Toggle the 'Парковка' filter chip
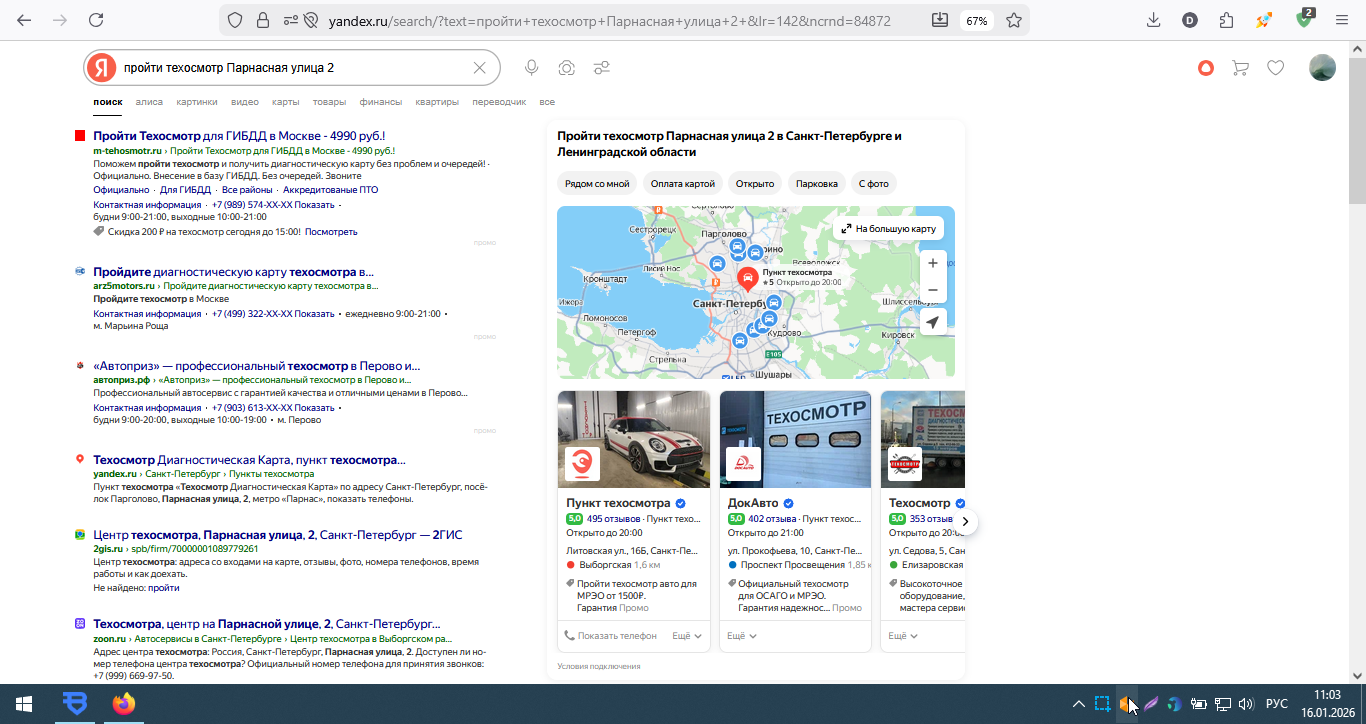 pos(817,184)
